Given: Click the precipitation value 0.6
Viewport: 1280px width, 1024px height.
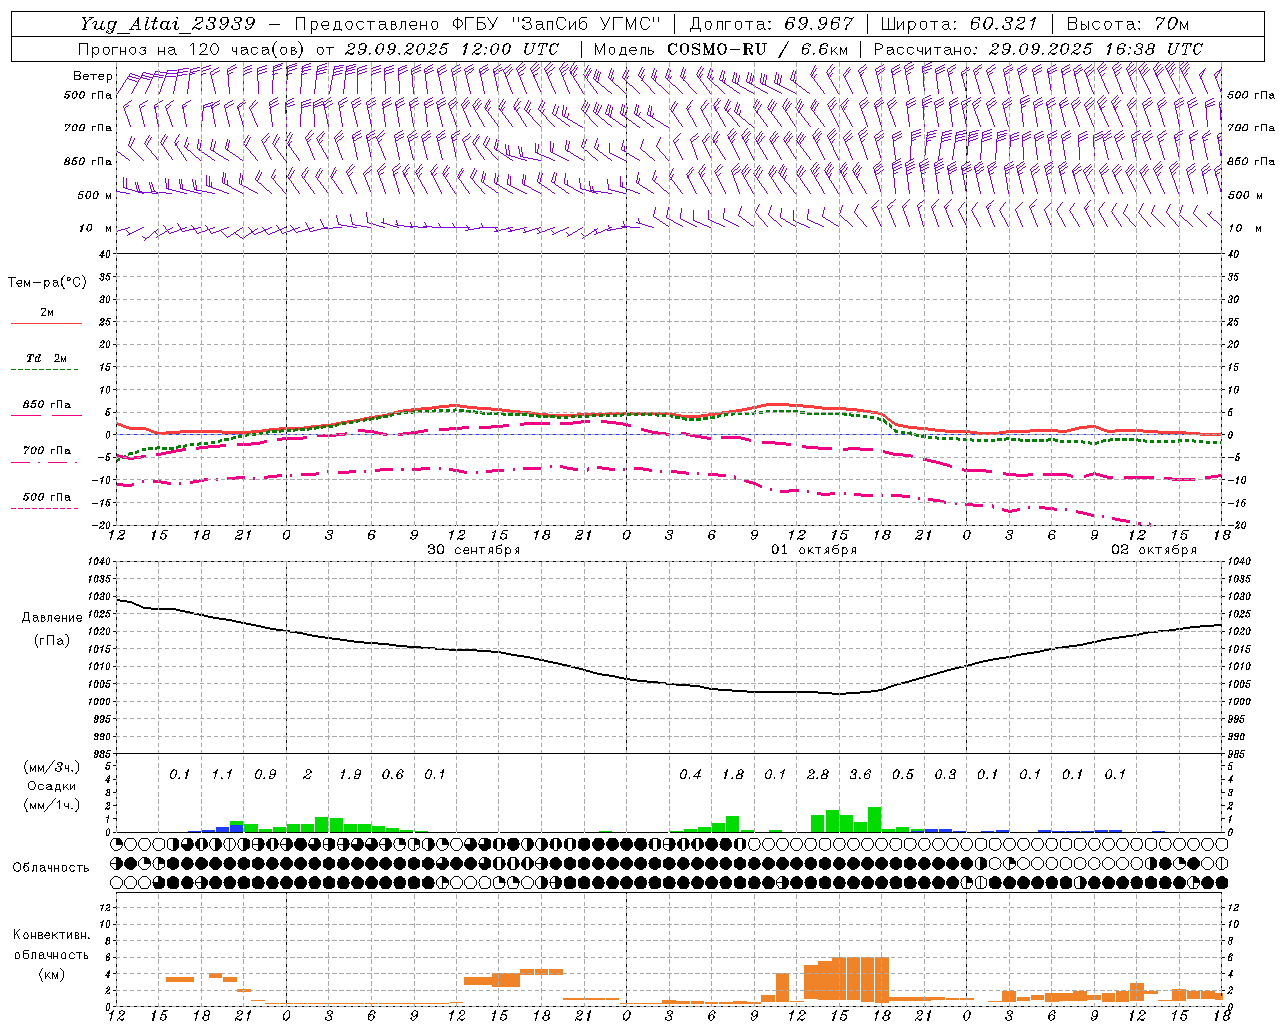Looking at the screenshot, I should 393,775.
